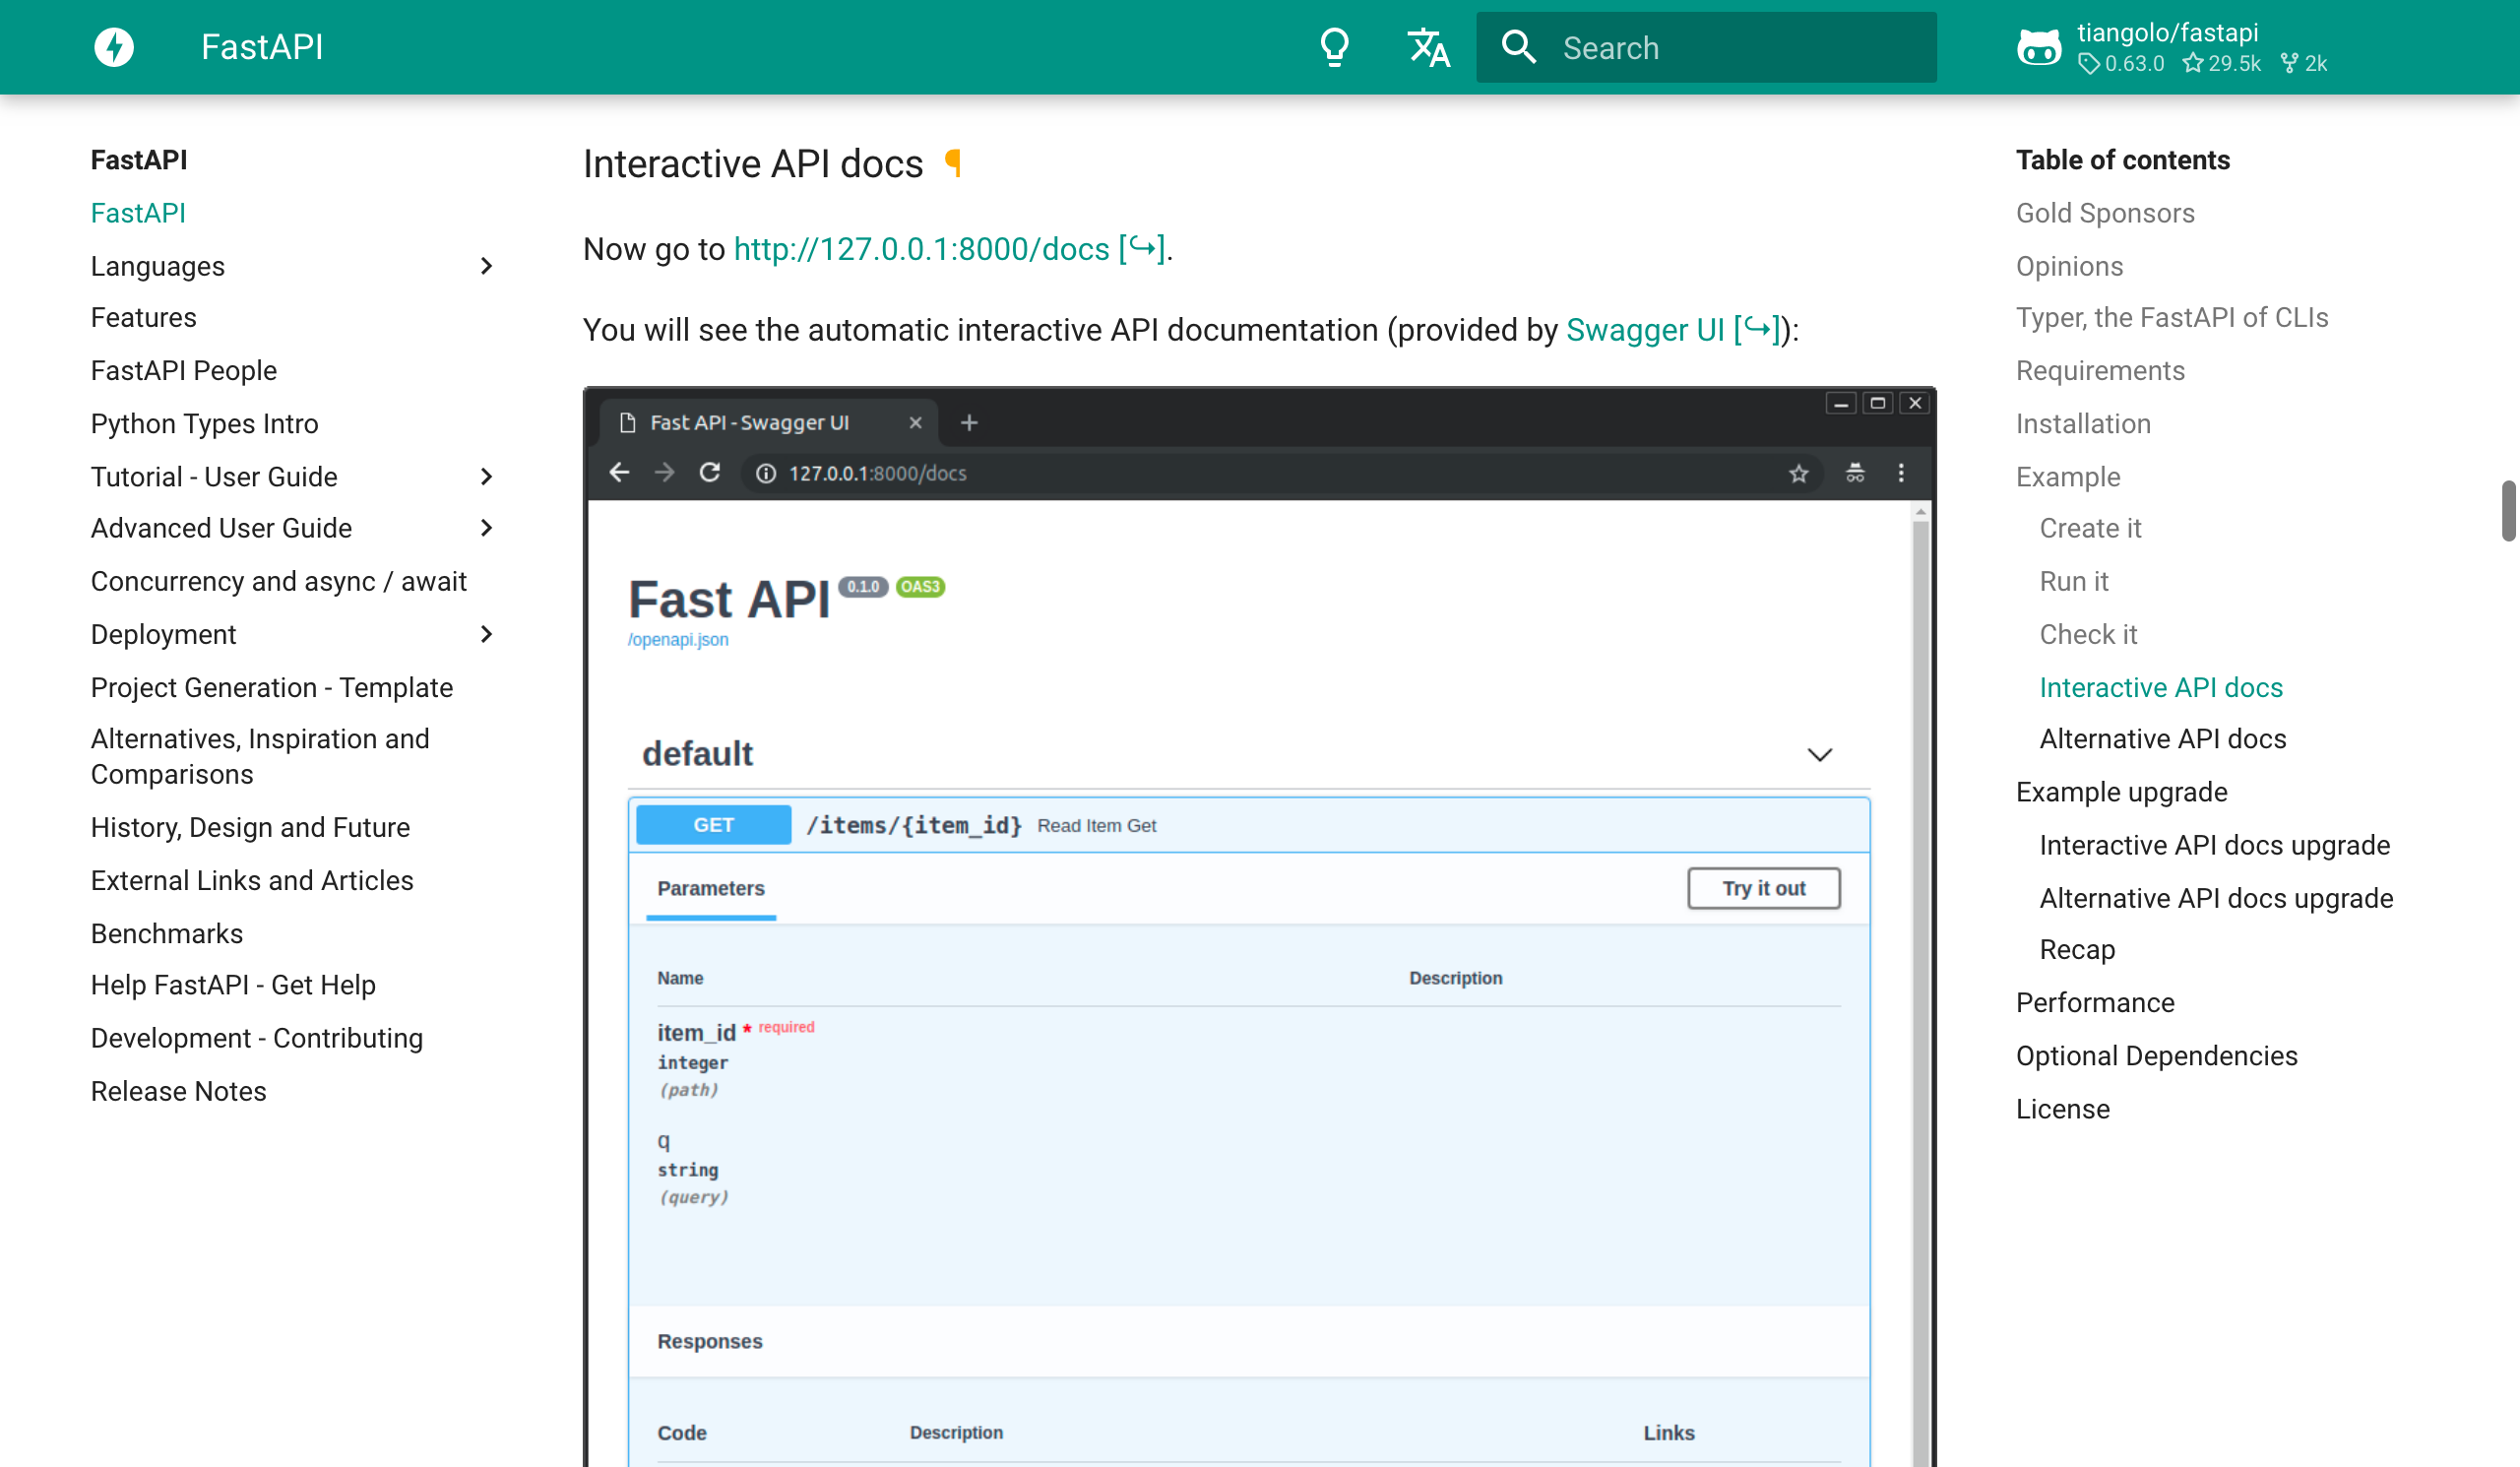This screenshot has width=2520, height=1467.
Task: Jump to Optional Dependencies section
Action: (2156, 1055)
